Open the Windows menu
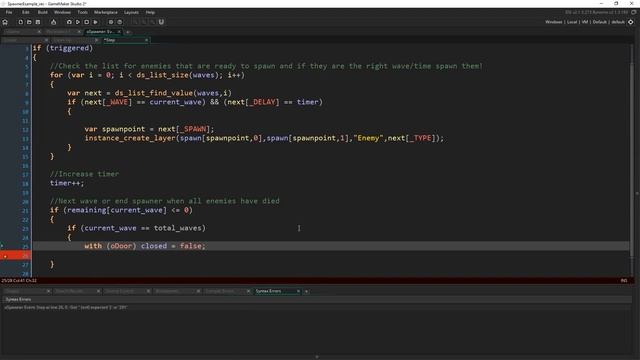 pyautogui.click(x=62, y=12)
